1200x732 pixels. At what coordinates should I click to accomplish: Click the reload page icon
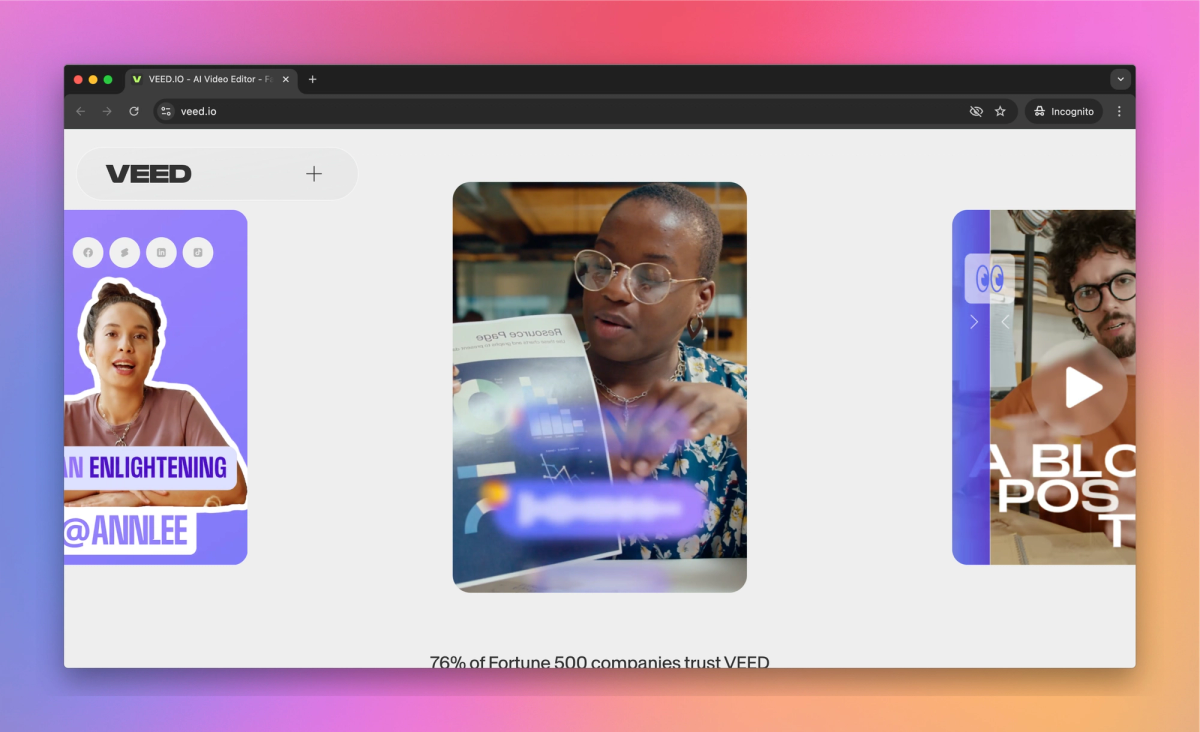pyautogui.click(x=134, y=111)
